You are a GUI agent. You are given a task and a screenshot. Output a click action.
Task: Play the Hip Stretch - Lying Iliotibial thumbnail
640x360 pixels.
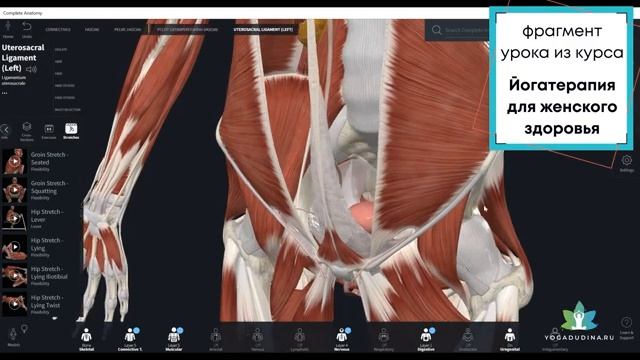[15, 276]
